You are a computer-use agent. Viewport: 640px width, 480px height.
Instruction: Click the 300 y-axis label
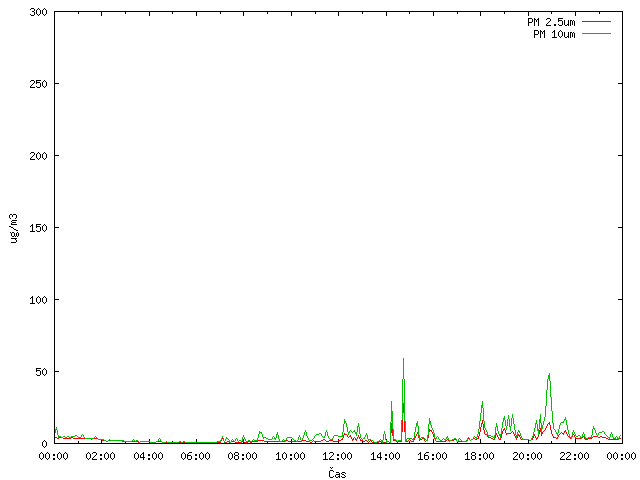(38, 12)
